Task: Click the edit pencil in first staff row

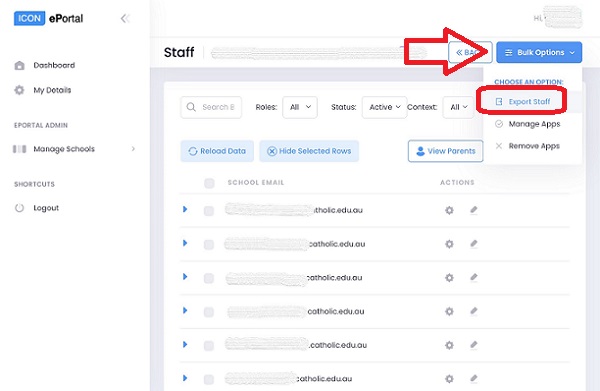Action: coord(474,210)
